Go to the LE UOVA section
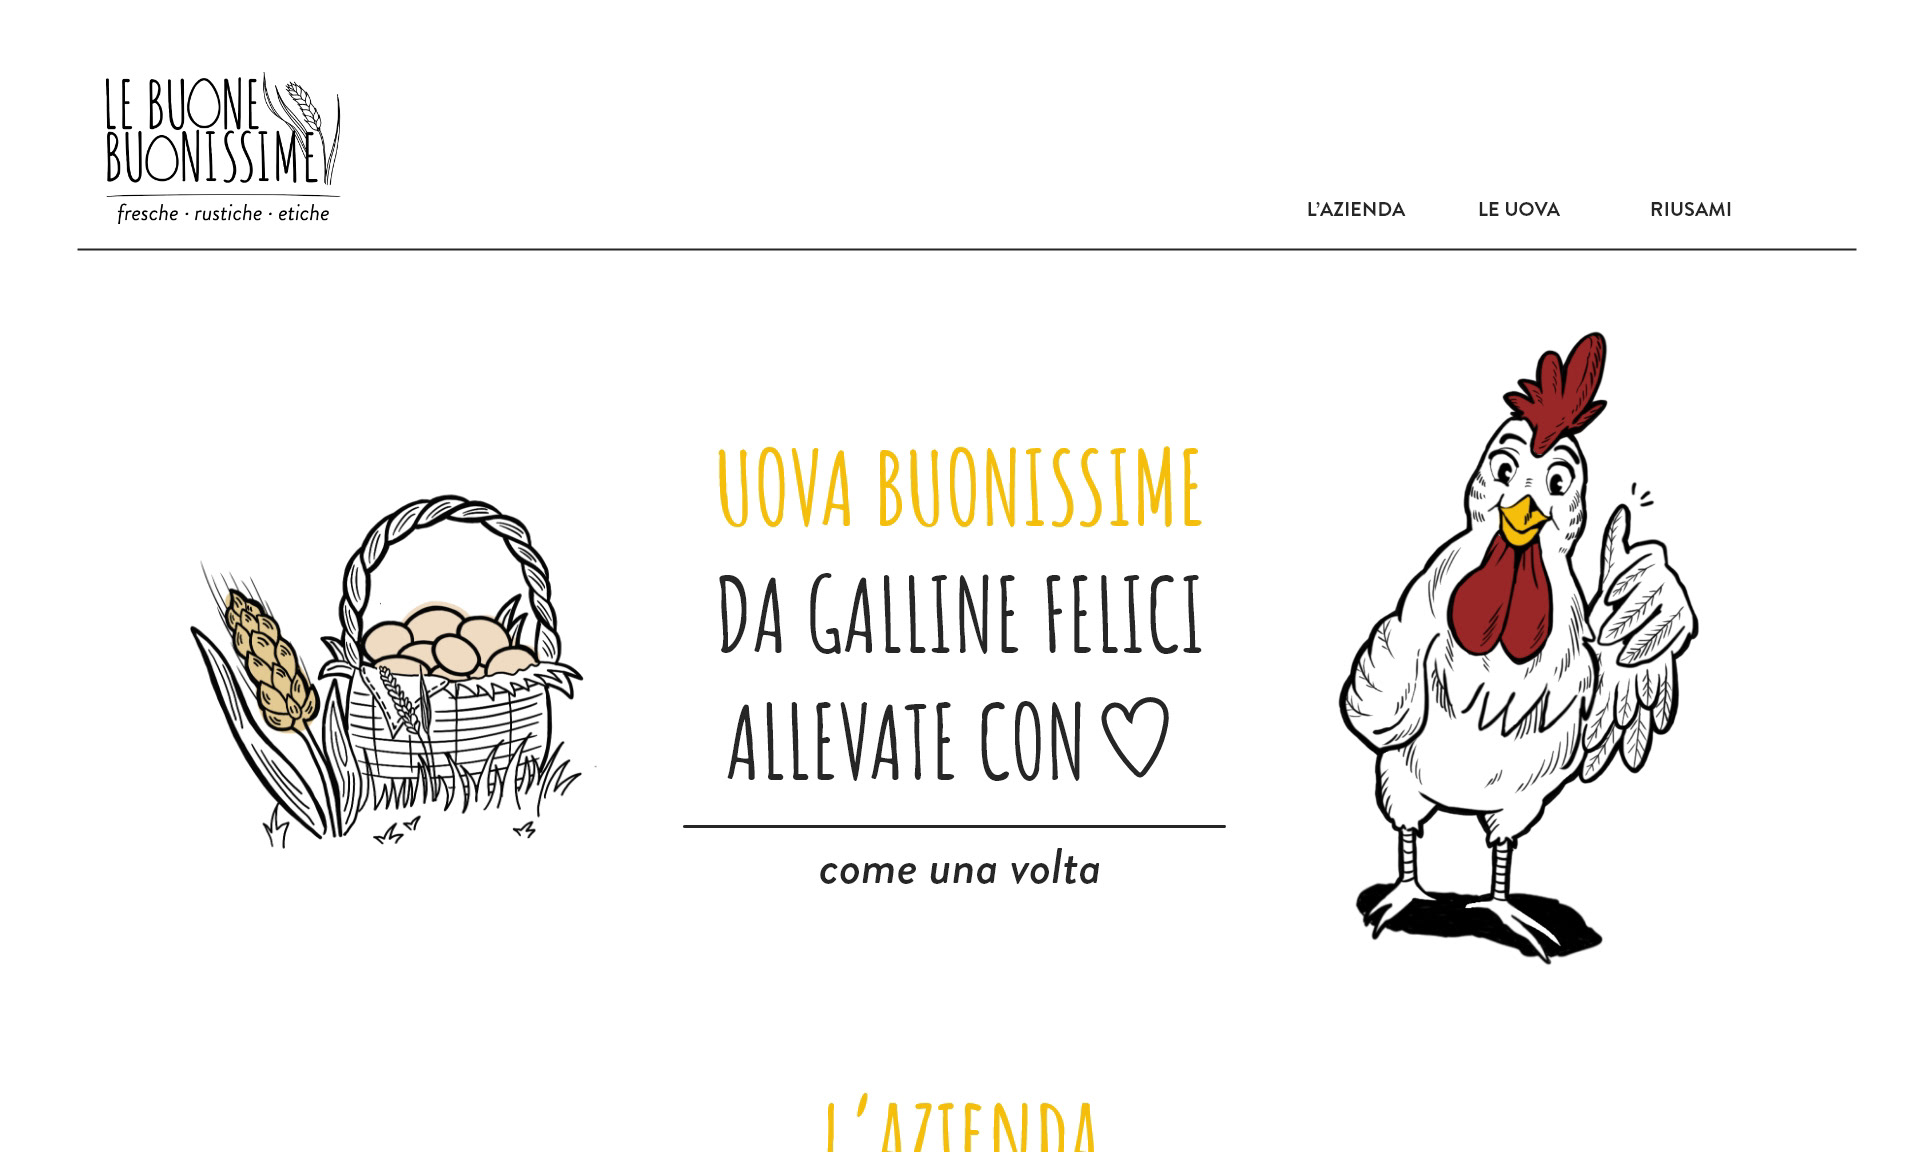 coord(1518,209)
